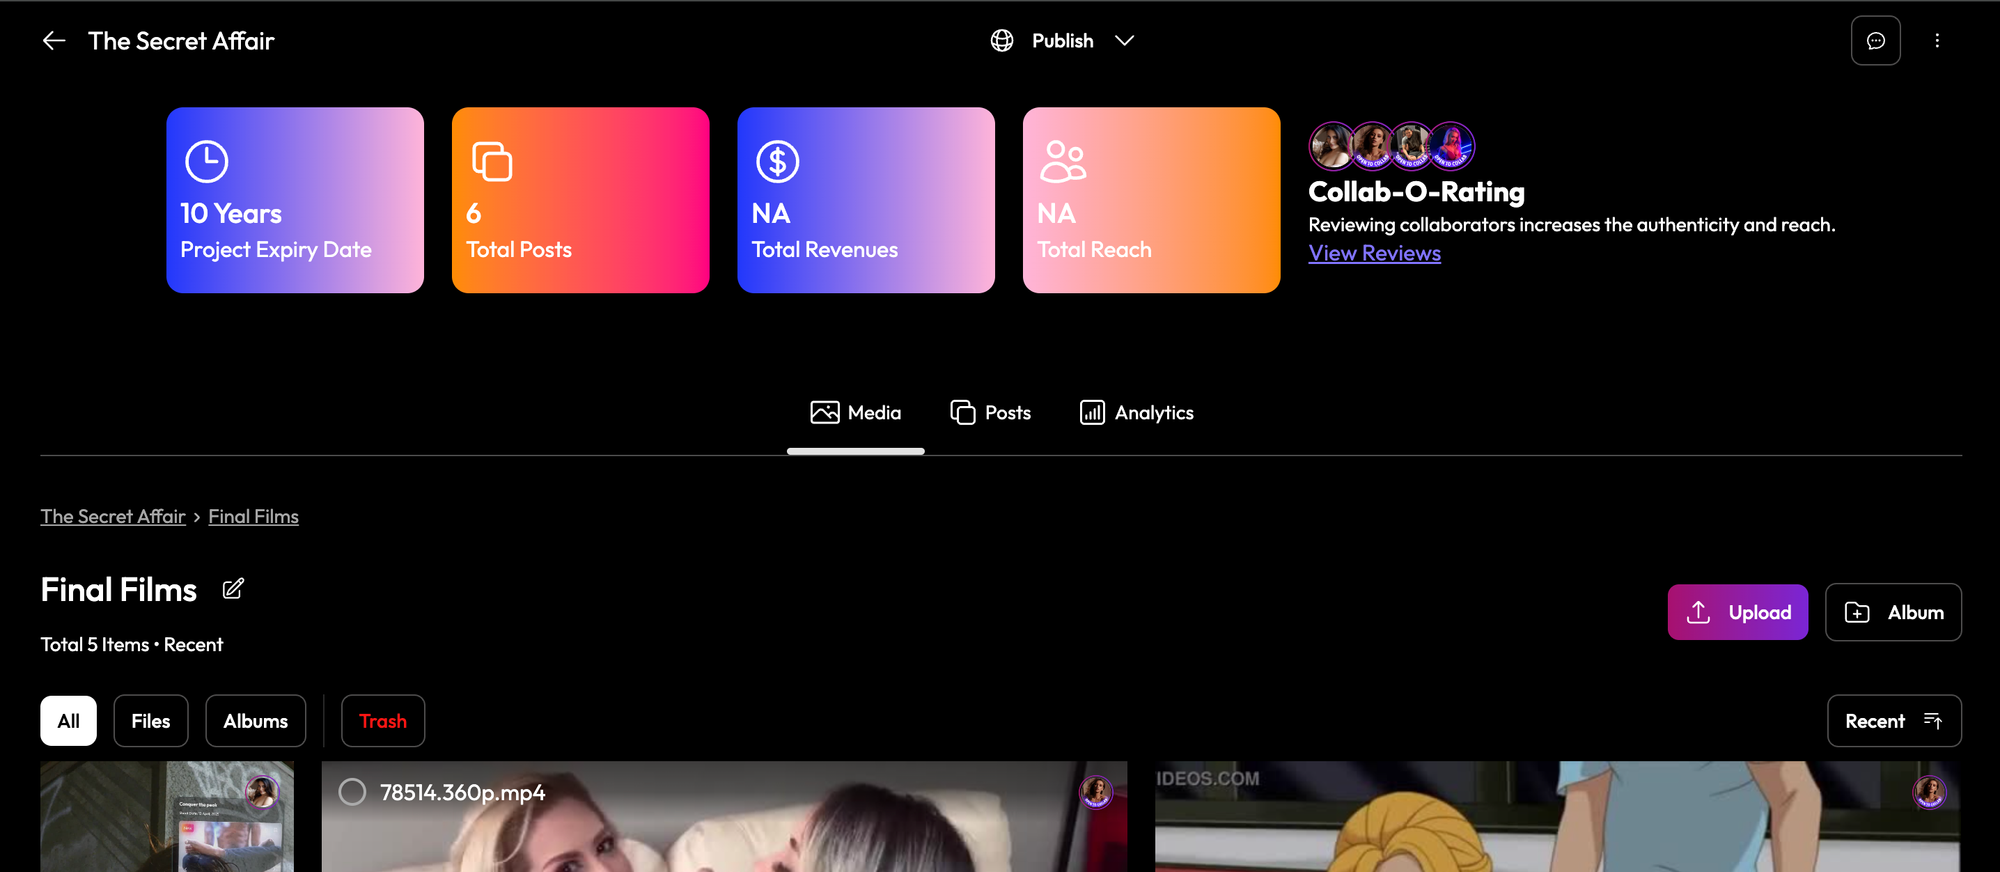Click the Total Posts gradient card
The width and height of the screenshot is (2000, 872).
tap(580, 200)
